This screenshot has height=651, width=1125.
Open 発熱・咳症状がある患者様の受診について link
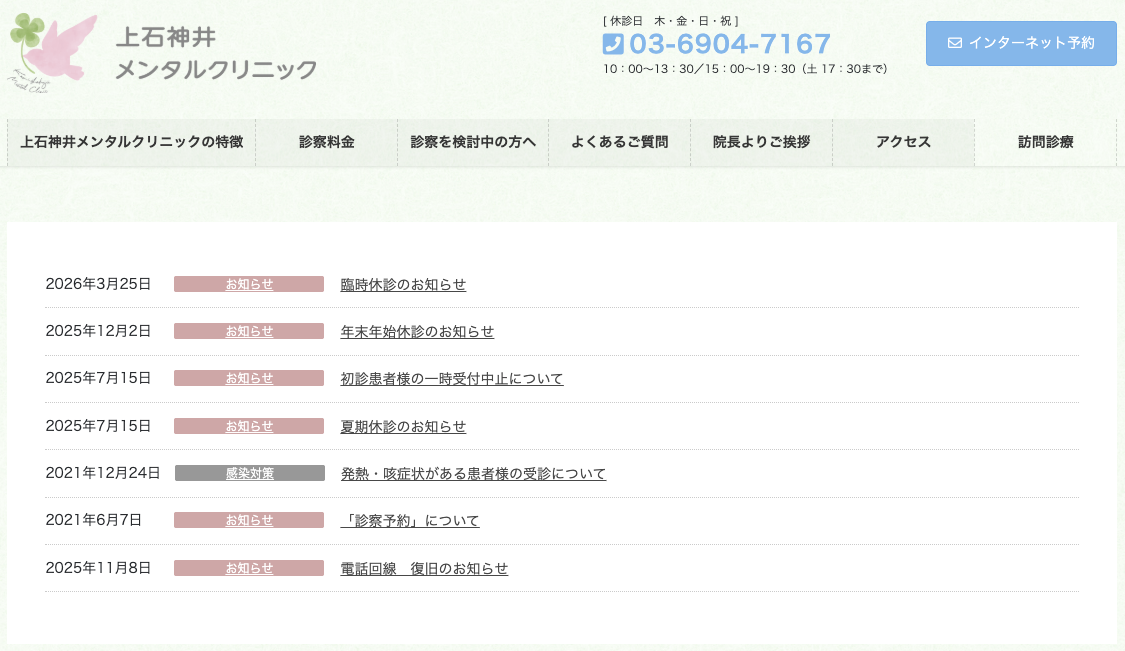(473, 474)
